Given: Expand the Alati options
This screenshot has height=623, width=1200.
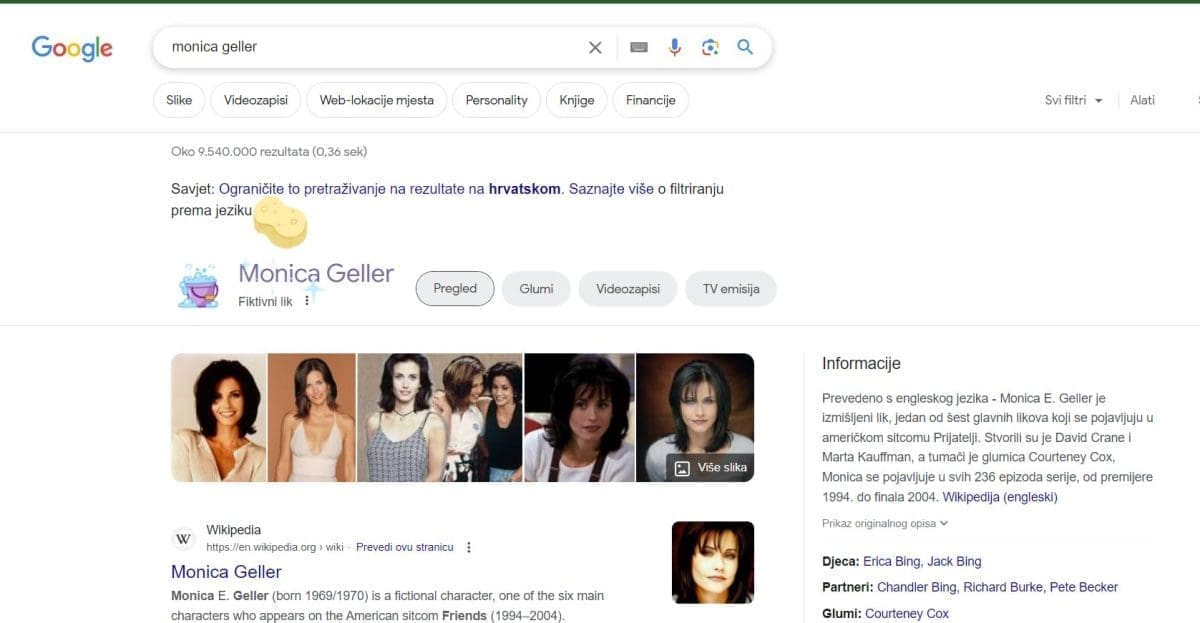Looking at the screenshot, I should click(1142, 100).
